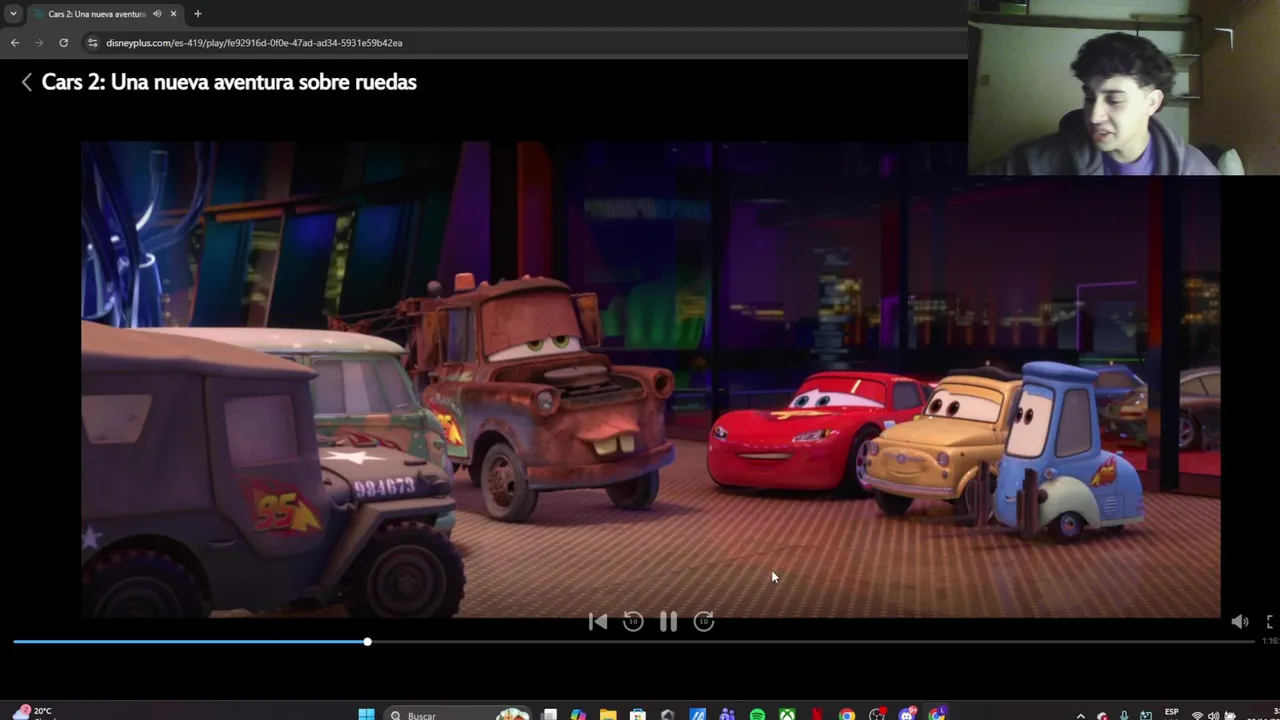Mute the tab via its speaker icon
Image resolution: width=1280 pixels, height=720 pixels.
click(x=157, y=14)
